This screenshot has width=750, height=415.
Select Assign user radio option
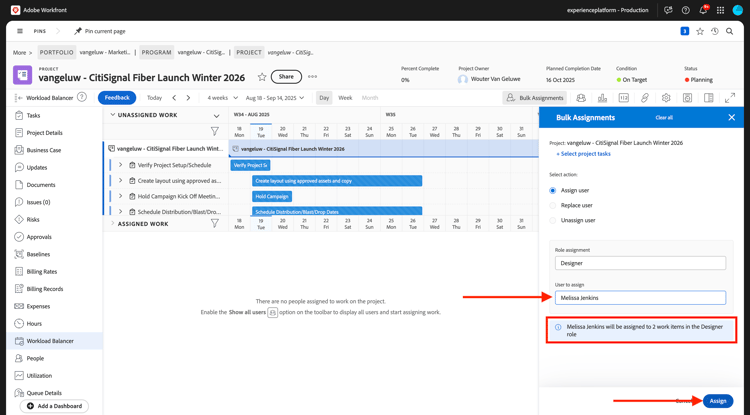click(x=552, y=190)
